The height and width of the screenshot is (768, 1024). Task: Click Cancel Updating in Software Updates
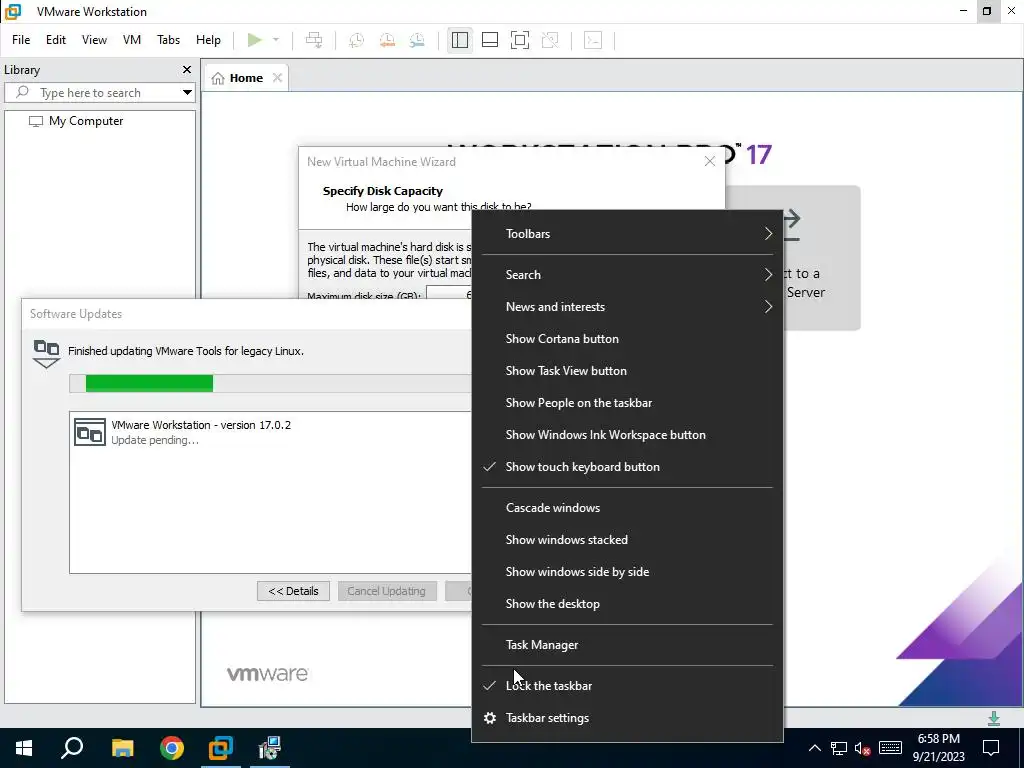pyautogui.click(x=387, y=591)
